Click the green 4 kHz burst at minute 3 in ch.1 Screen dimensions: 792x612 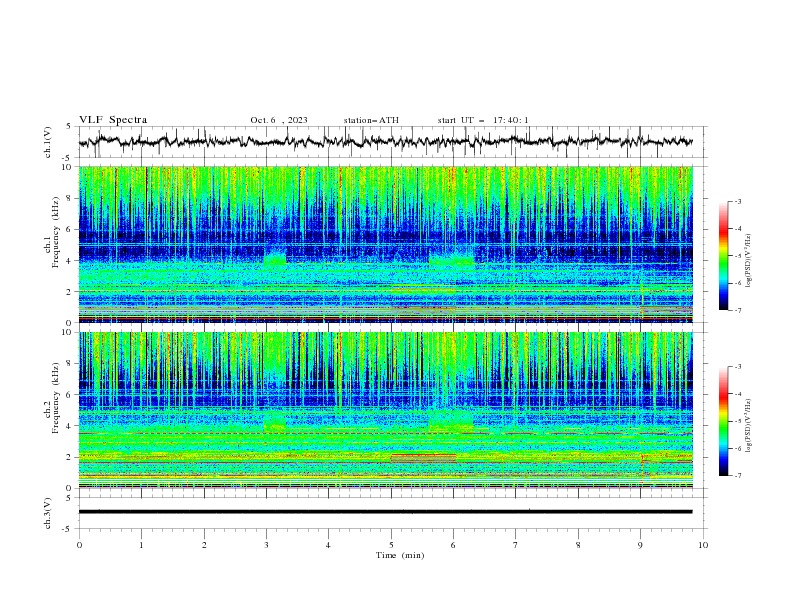275,261
